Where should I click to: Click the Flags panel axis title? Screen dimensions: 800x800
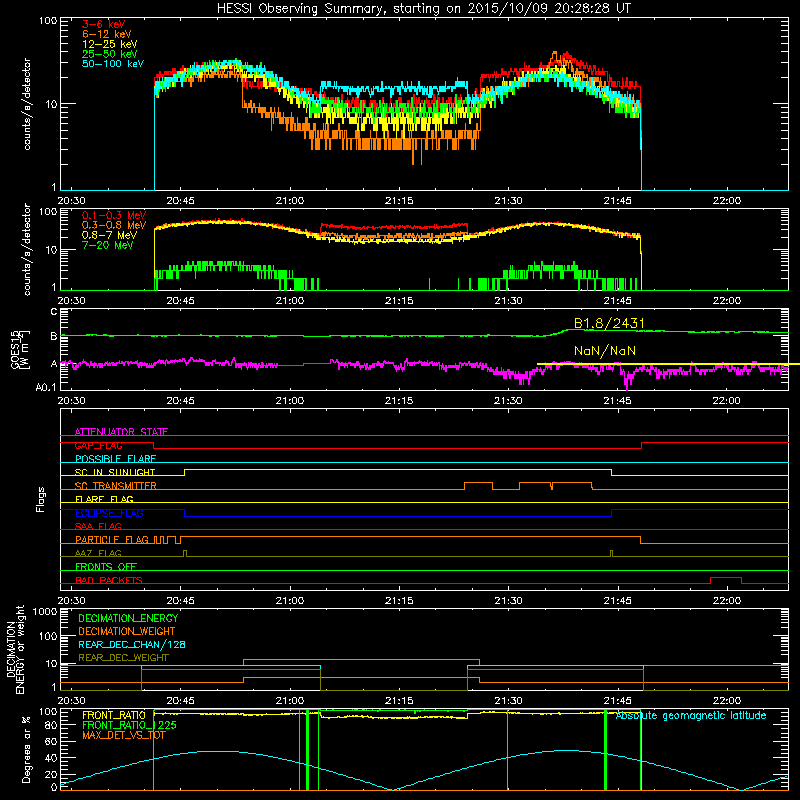click(41, 499)
